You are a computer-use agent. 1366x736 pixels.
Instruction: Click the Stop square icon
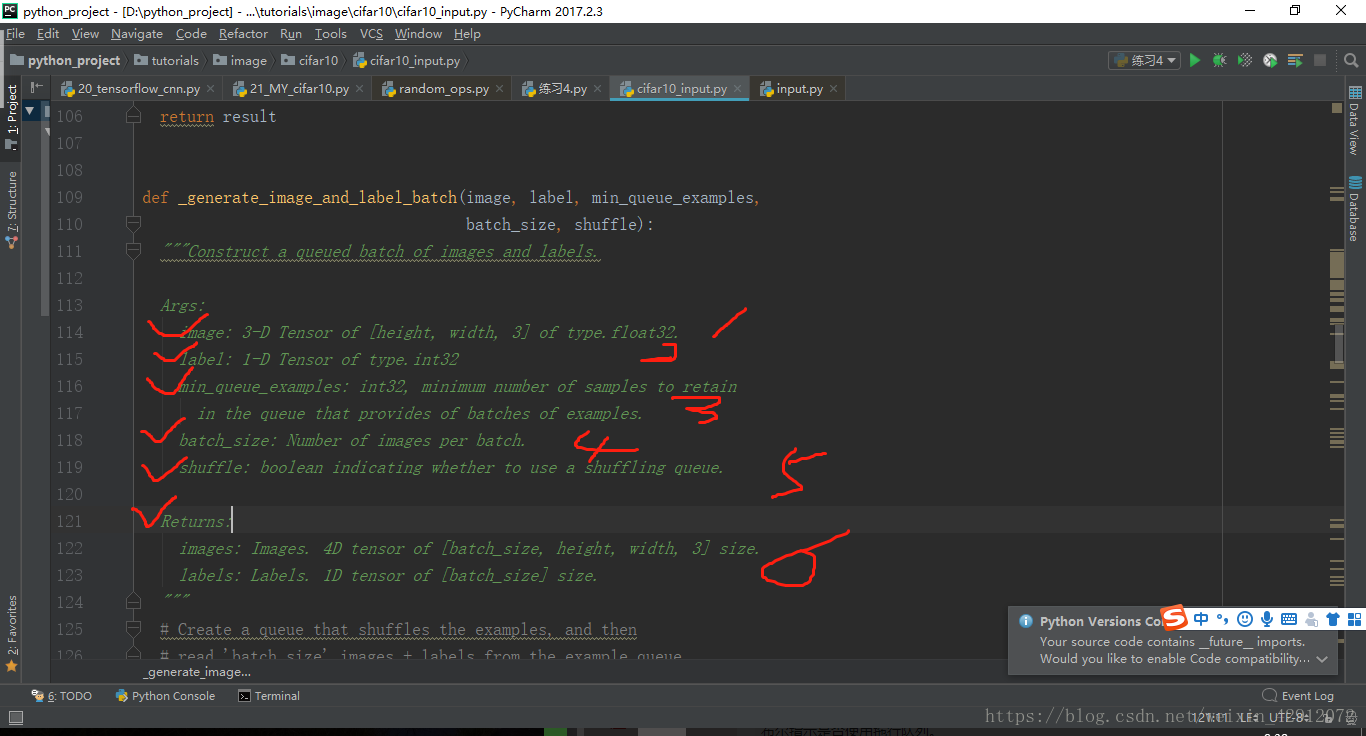(x=1320, y=60)
